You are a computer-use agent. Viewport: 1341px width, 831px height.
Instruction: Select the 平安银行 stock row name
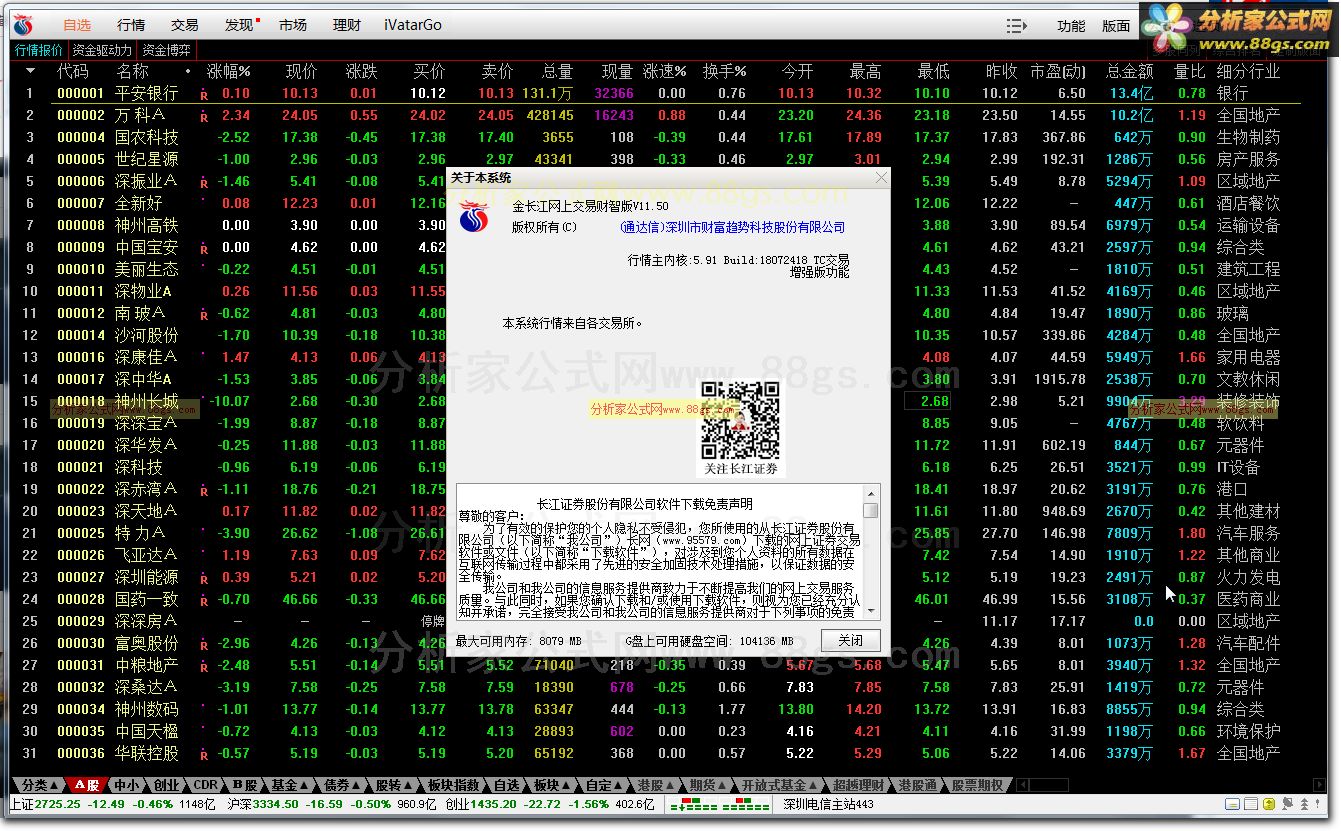point(146,93)
